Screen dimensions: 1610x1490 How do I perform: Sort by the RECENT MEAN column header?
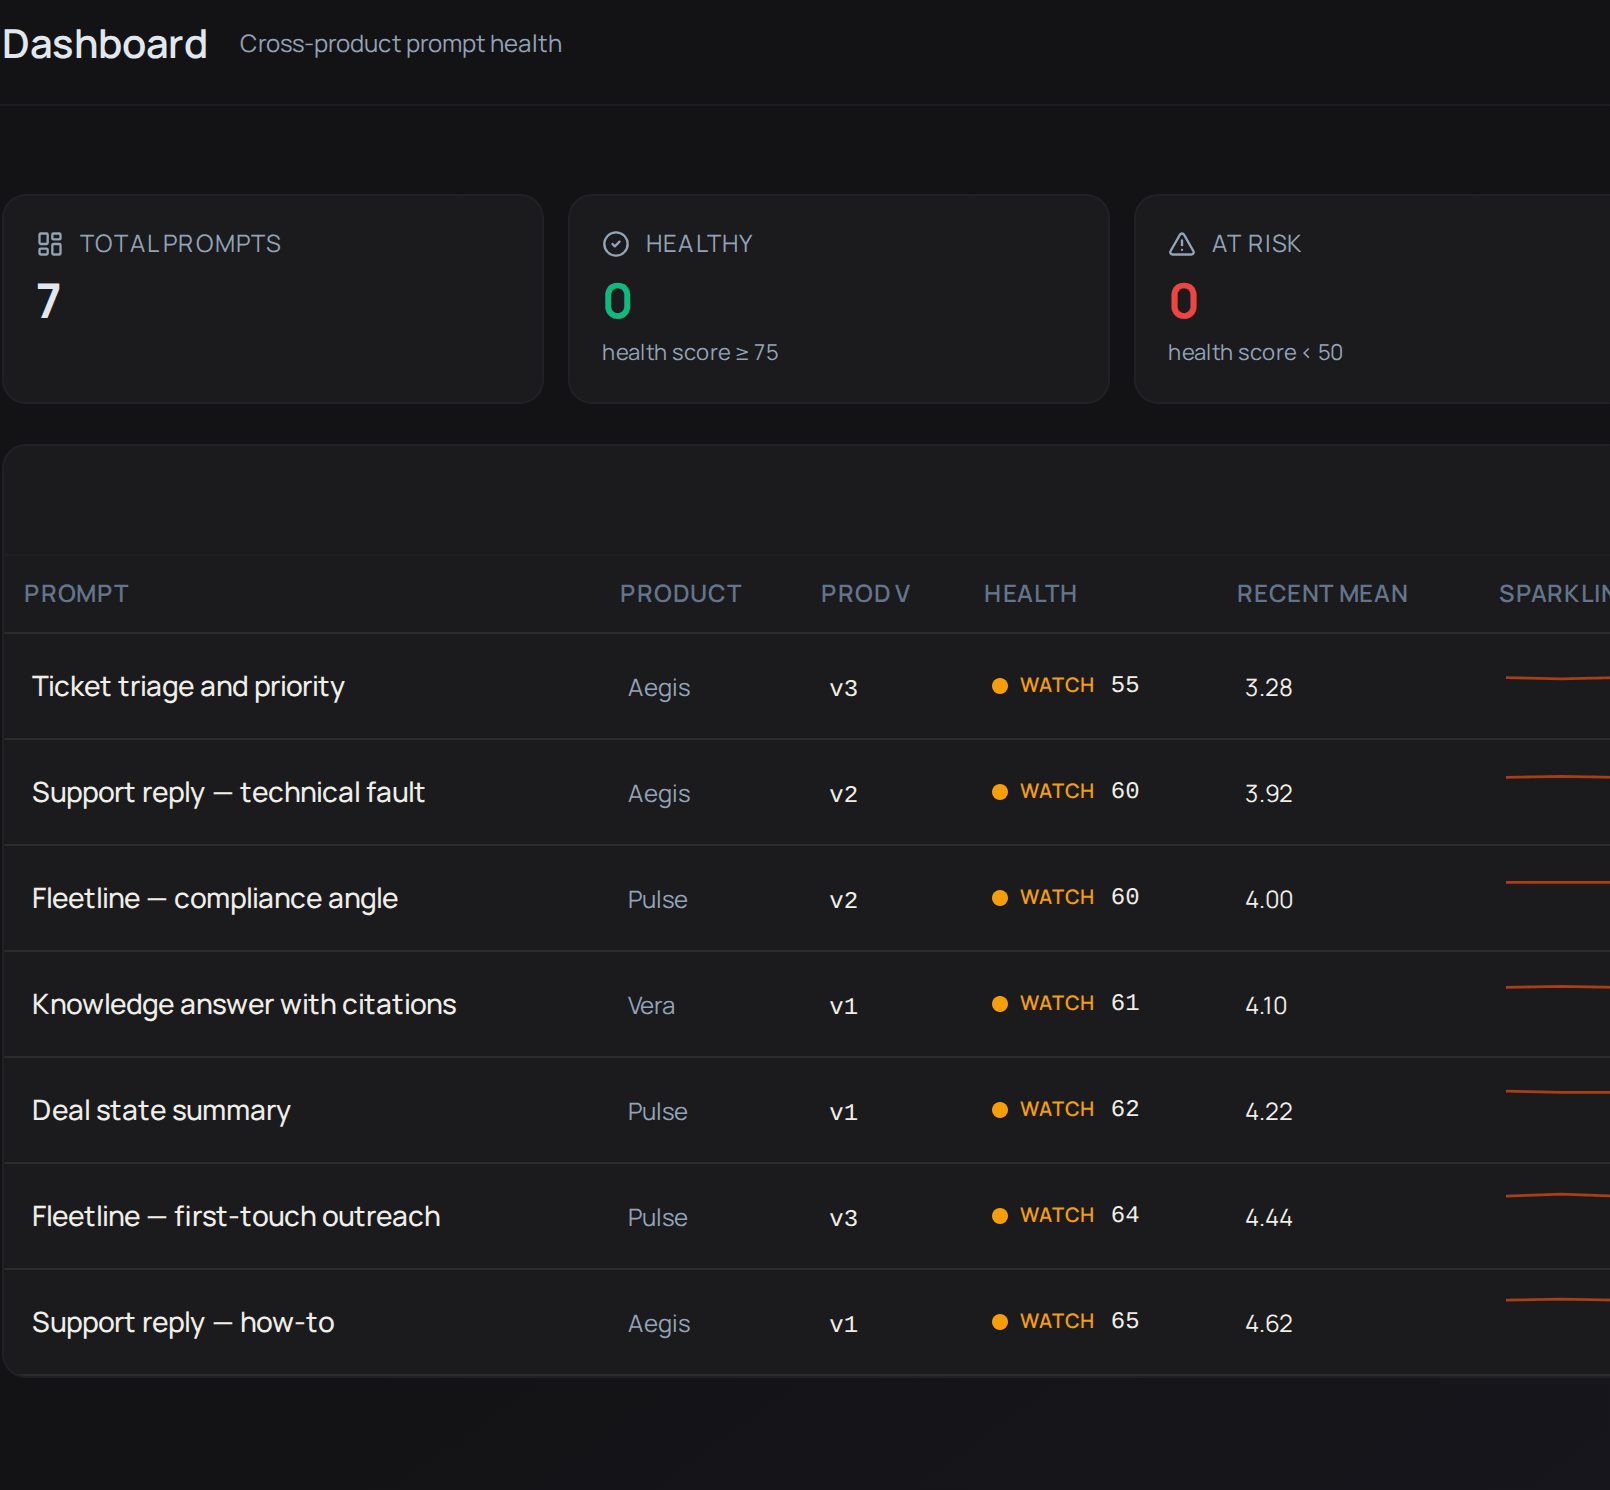[x=1322, y=594]
